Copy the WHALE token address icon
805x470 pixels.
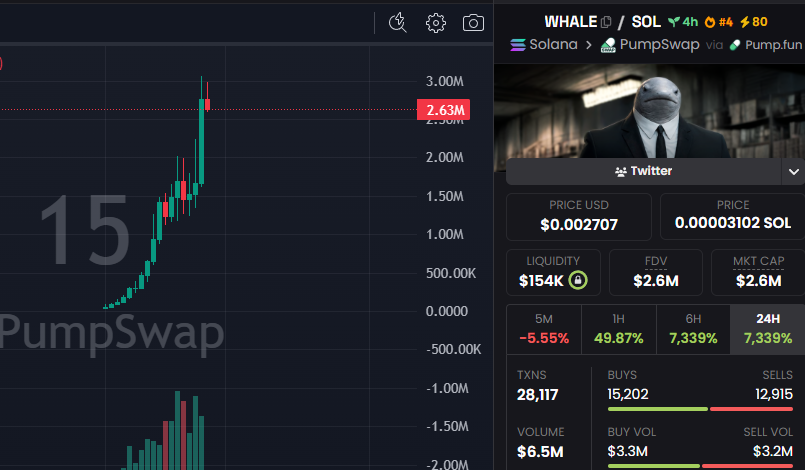[x=606, y=22]
